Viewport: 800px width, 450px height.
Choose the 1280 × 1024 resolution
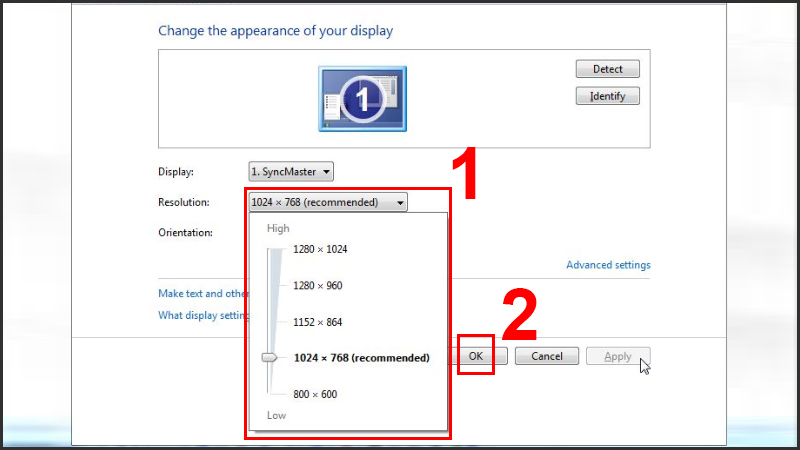(320, 249)
